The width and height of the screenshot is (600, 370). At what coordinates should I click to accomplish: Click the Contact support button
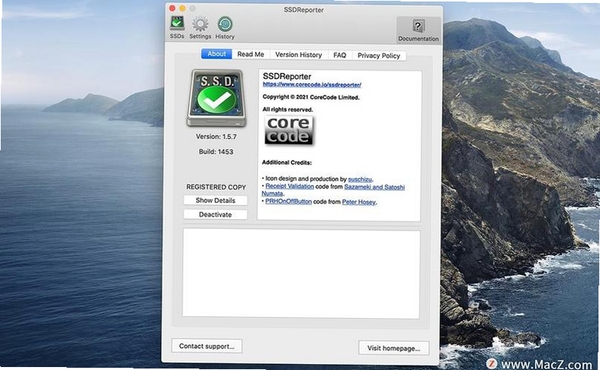(207, 346)
